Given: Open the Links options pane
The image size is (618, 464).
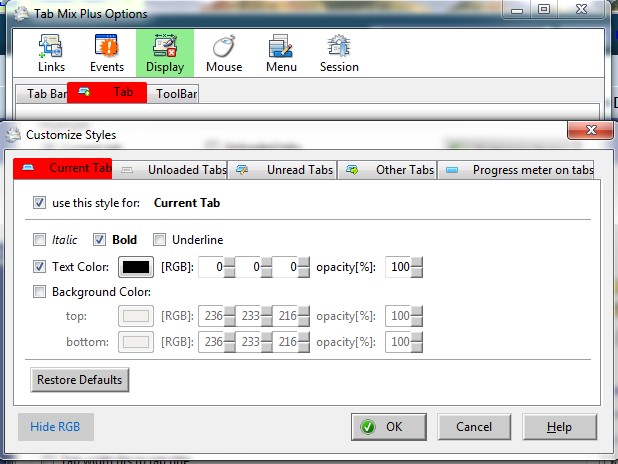Looking at the screenshot, I should click(x=51, y=53).
